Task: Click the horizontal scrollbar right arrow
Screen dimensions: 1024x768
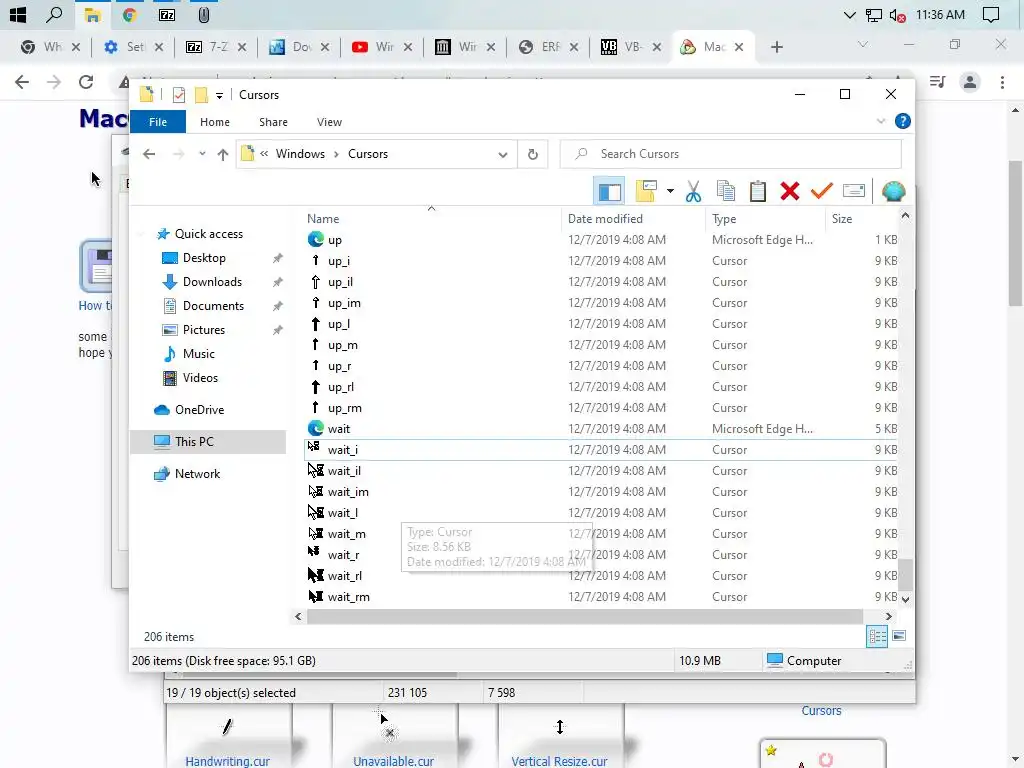Action: 888,616
